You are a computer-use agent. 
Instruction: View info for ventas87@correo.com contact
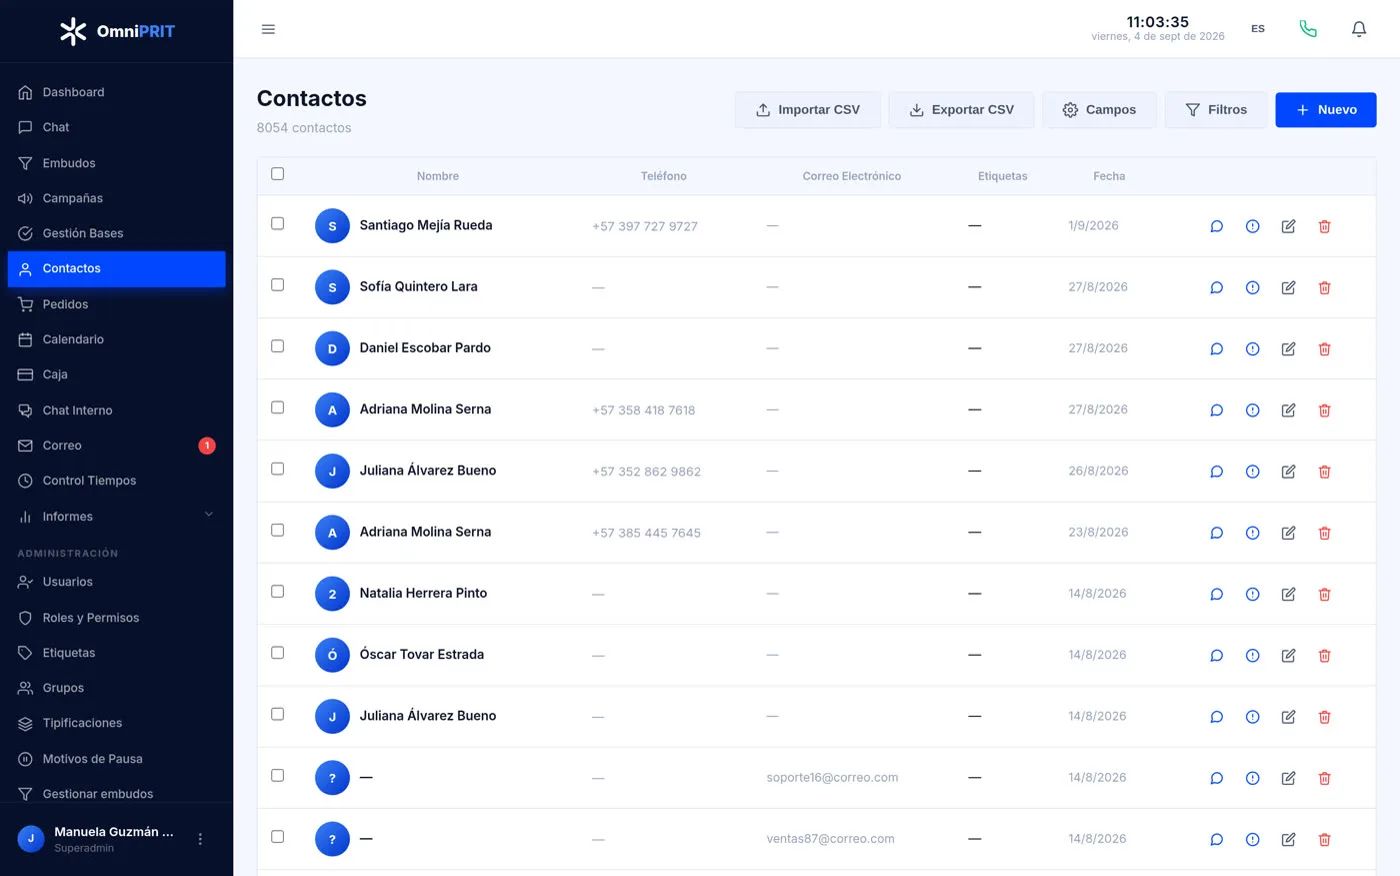click(x=1252, y=839)
